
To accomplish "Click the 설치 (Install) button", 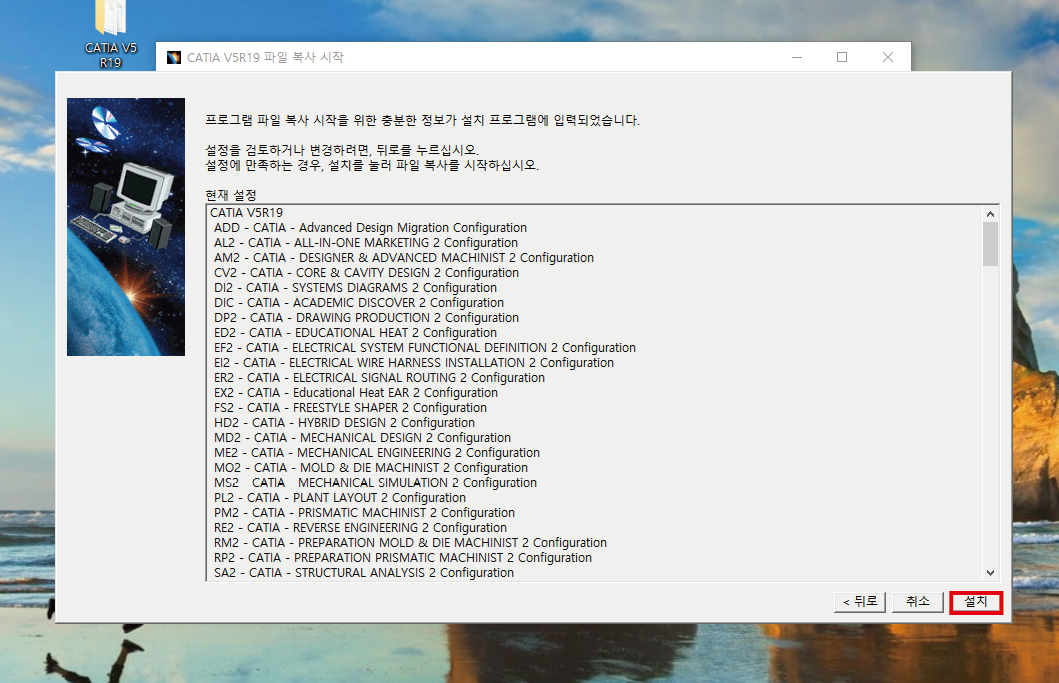I will pyautogui.click(x=975, y=602).
